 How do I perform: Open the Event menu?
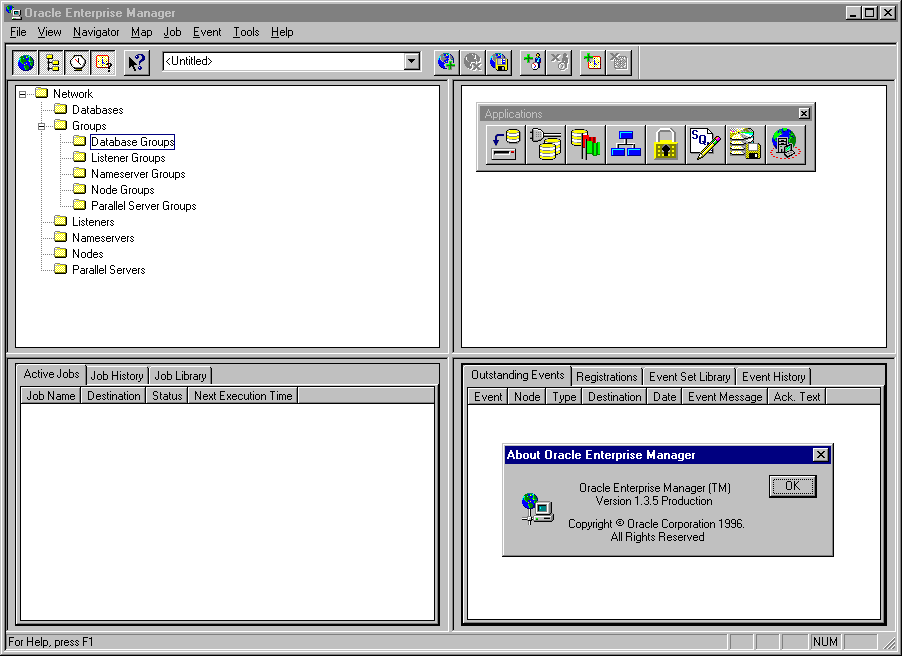point(207,32)
